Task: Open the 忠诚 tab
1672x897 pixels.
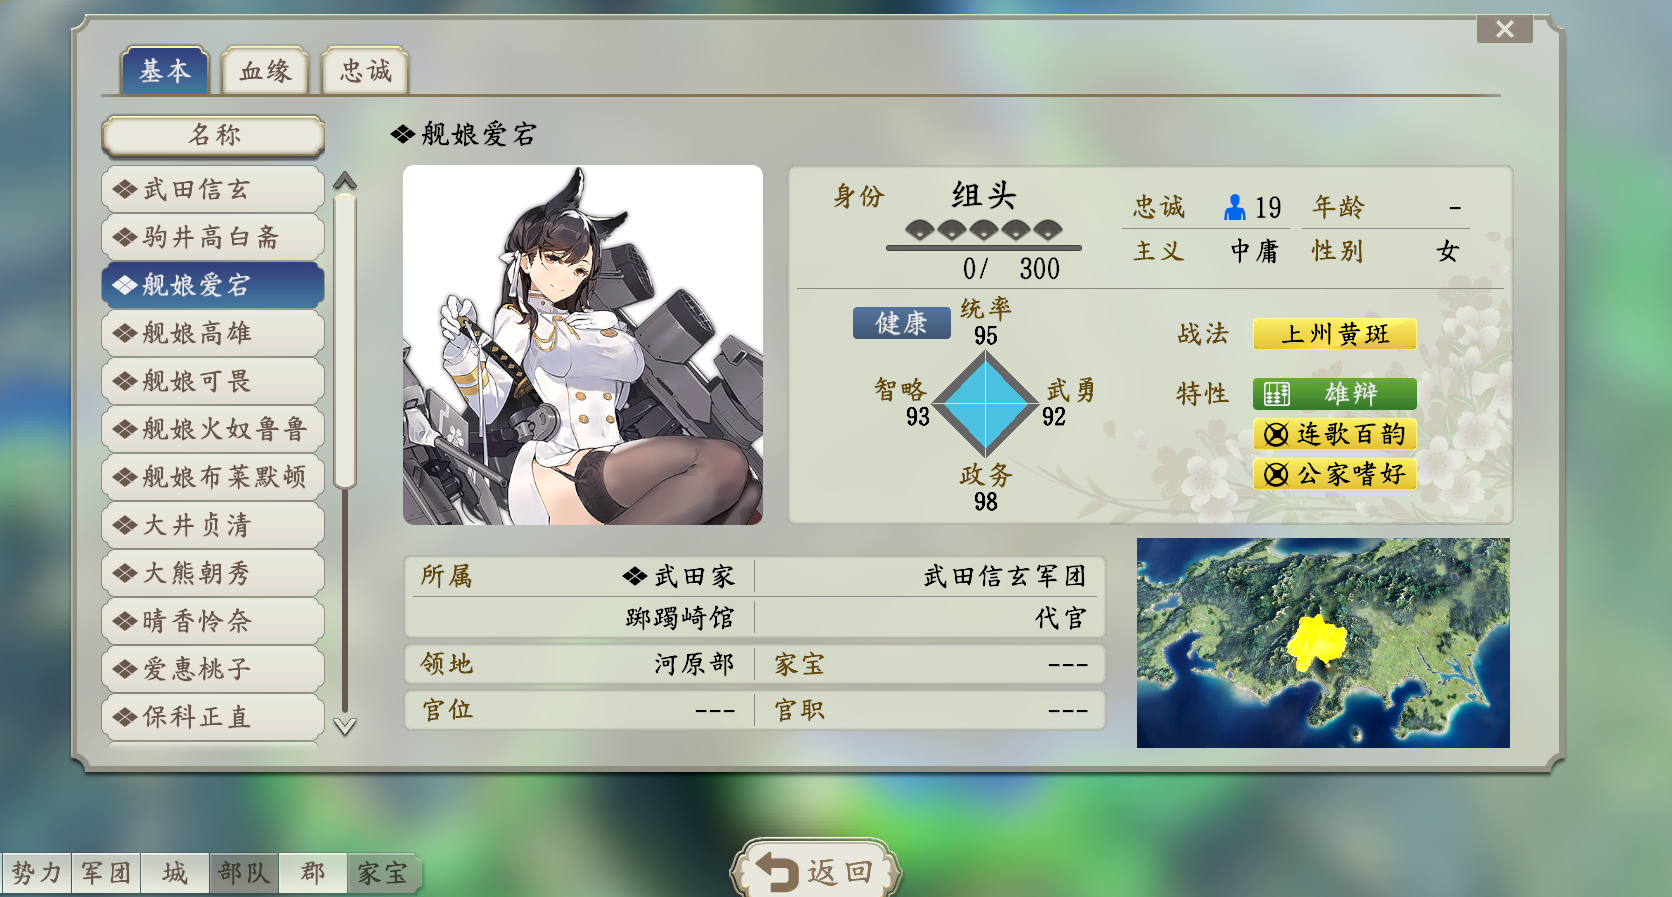Action: [x=365, y=71]
